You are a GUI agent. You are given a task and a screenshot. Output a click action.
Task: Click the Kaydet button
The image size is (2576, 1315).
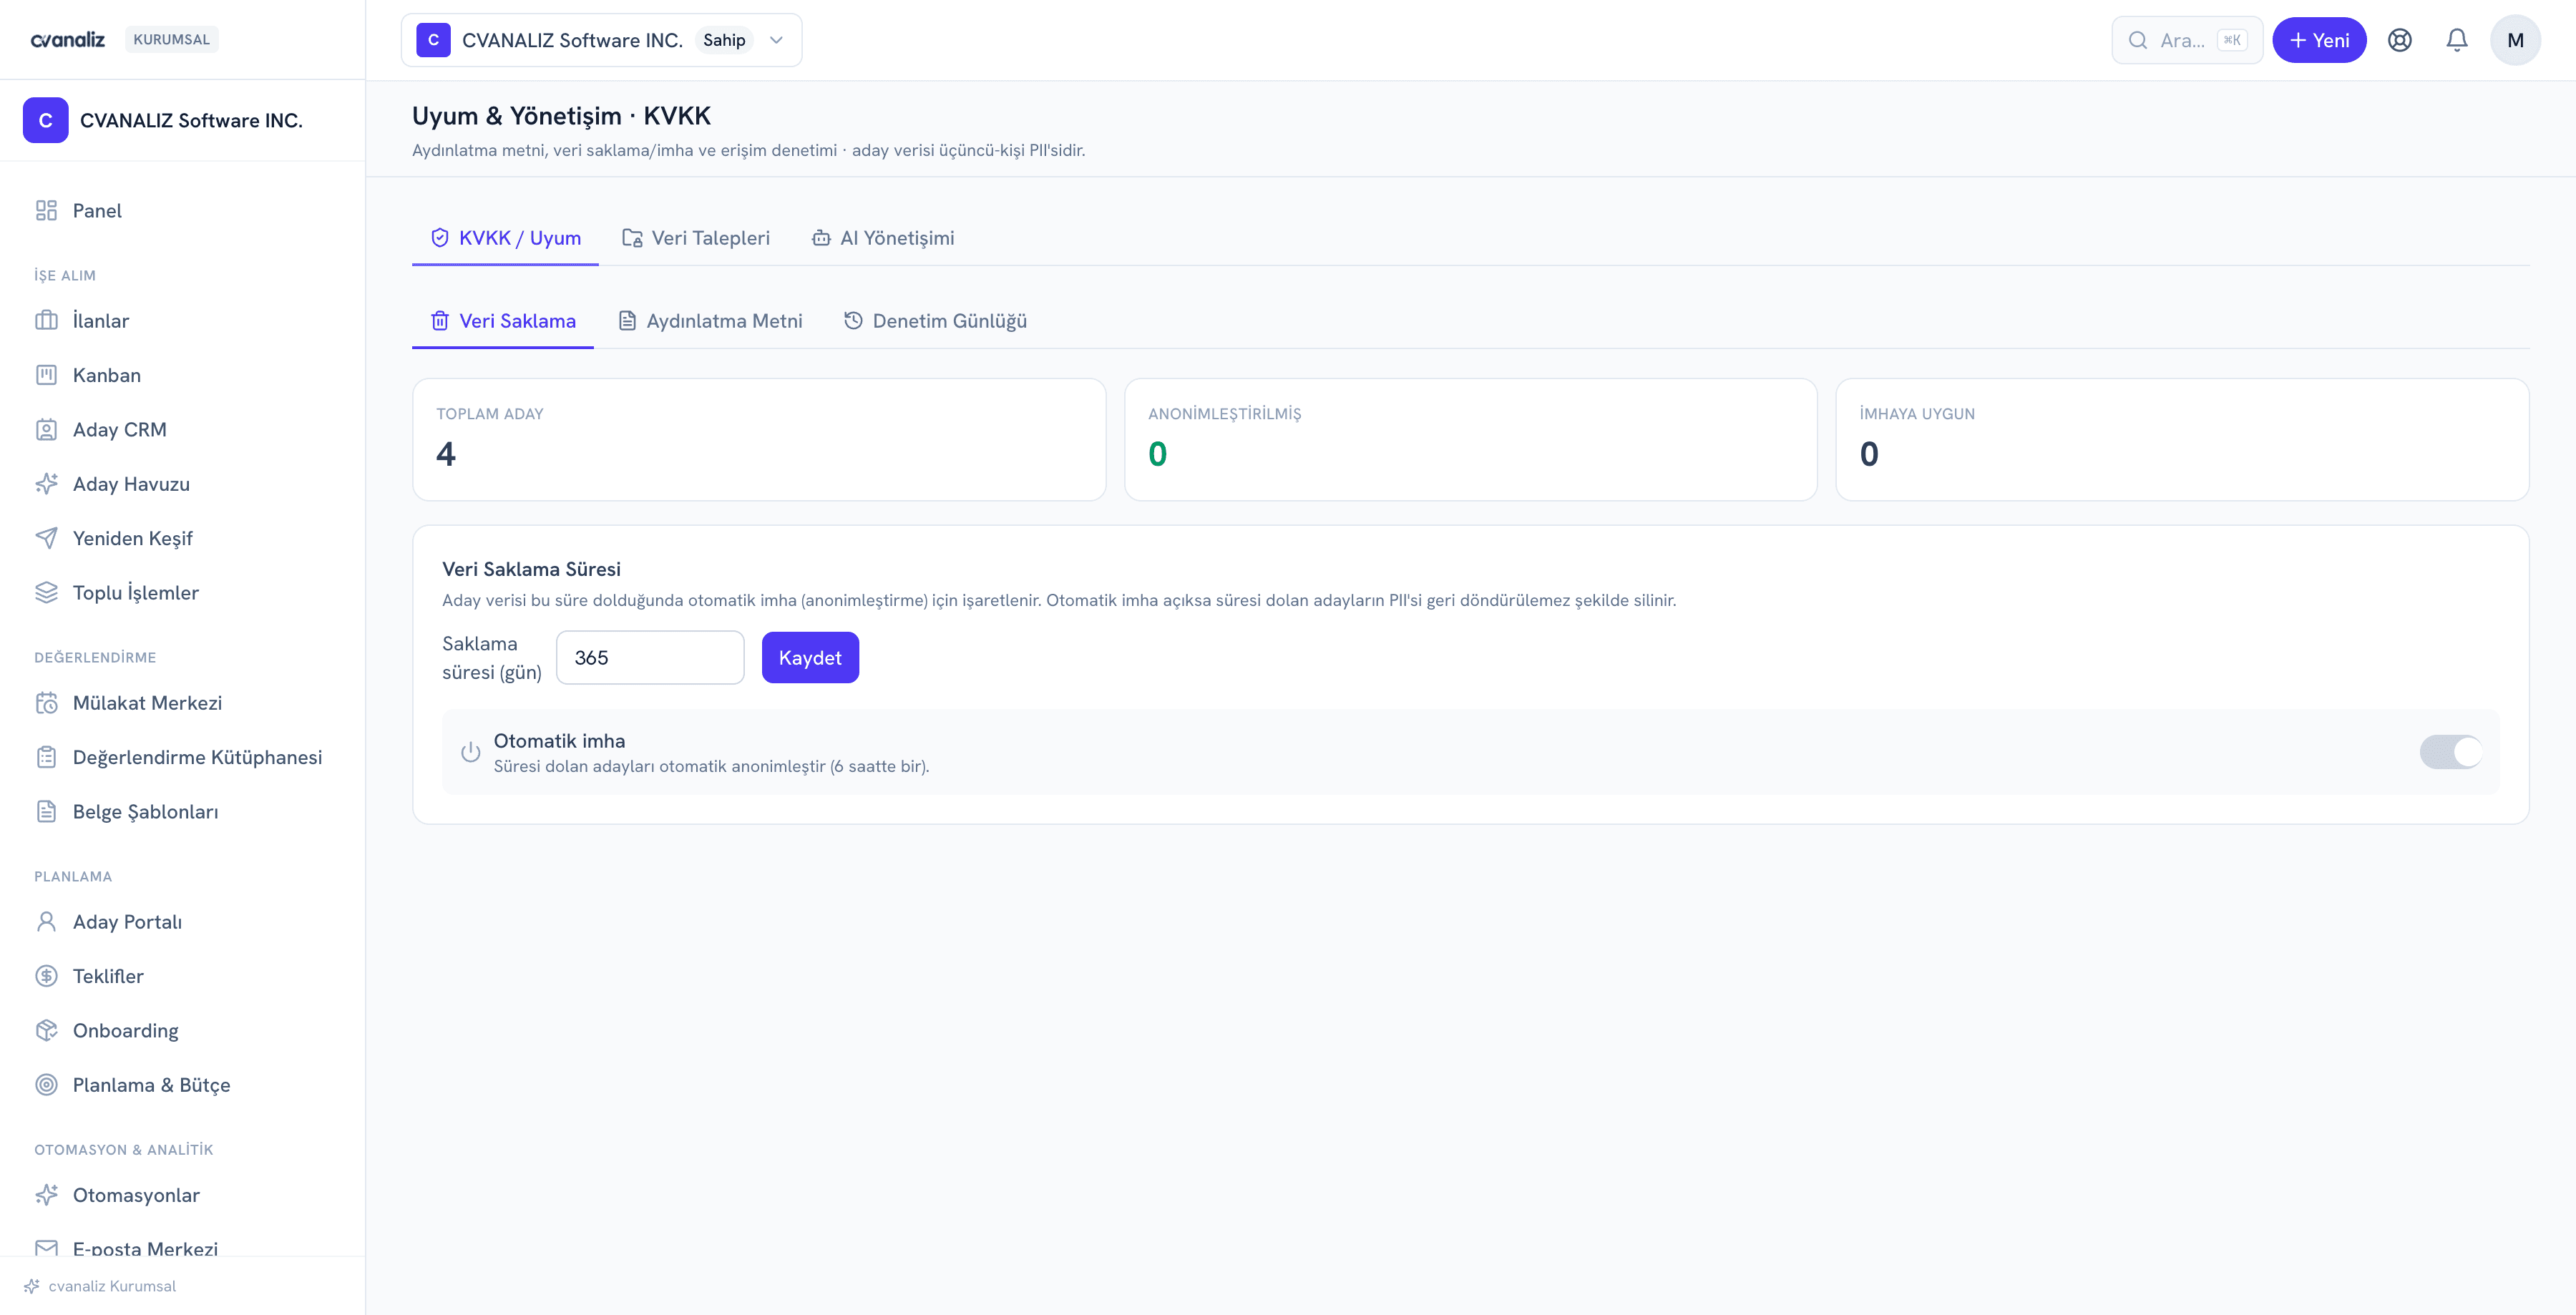(810, 657)
